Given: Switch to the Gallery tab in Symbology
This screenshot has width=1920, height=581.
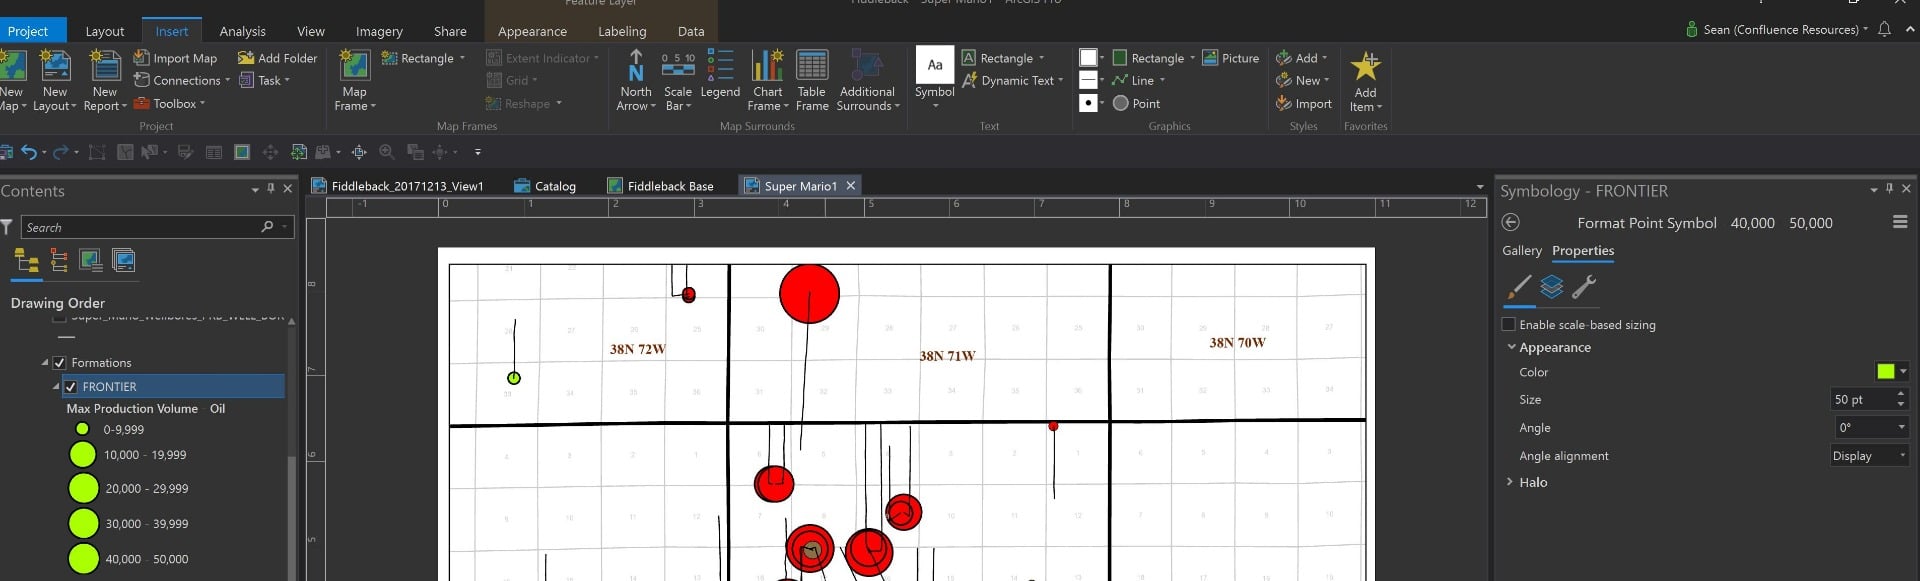Looking at the screenshot, I should (x=1521, y=250).
